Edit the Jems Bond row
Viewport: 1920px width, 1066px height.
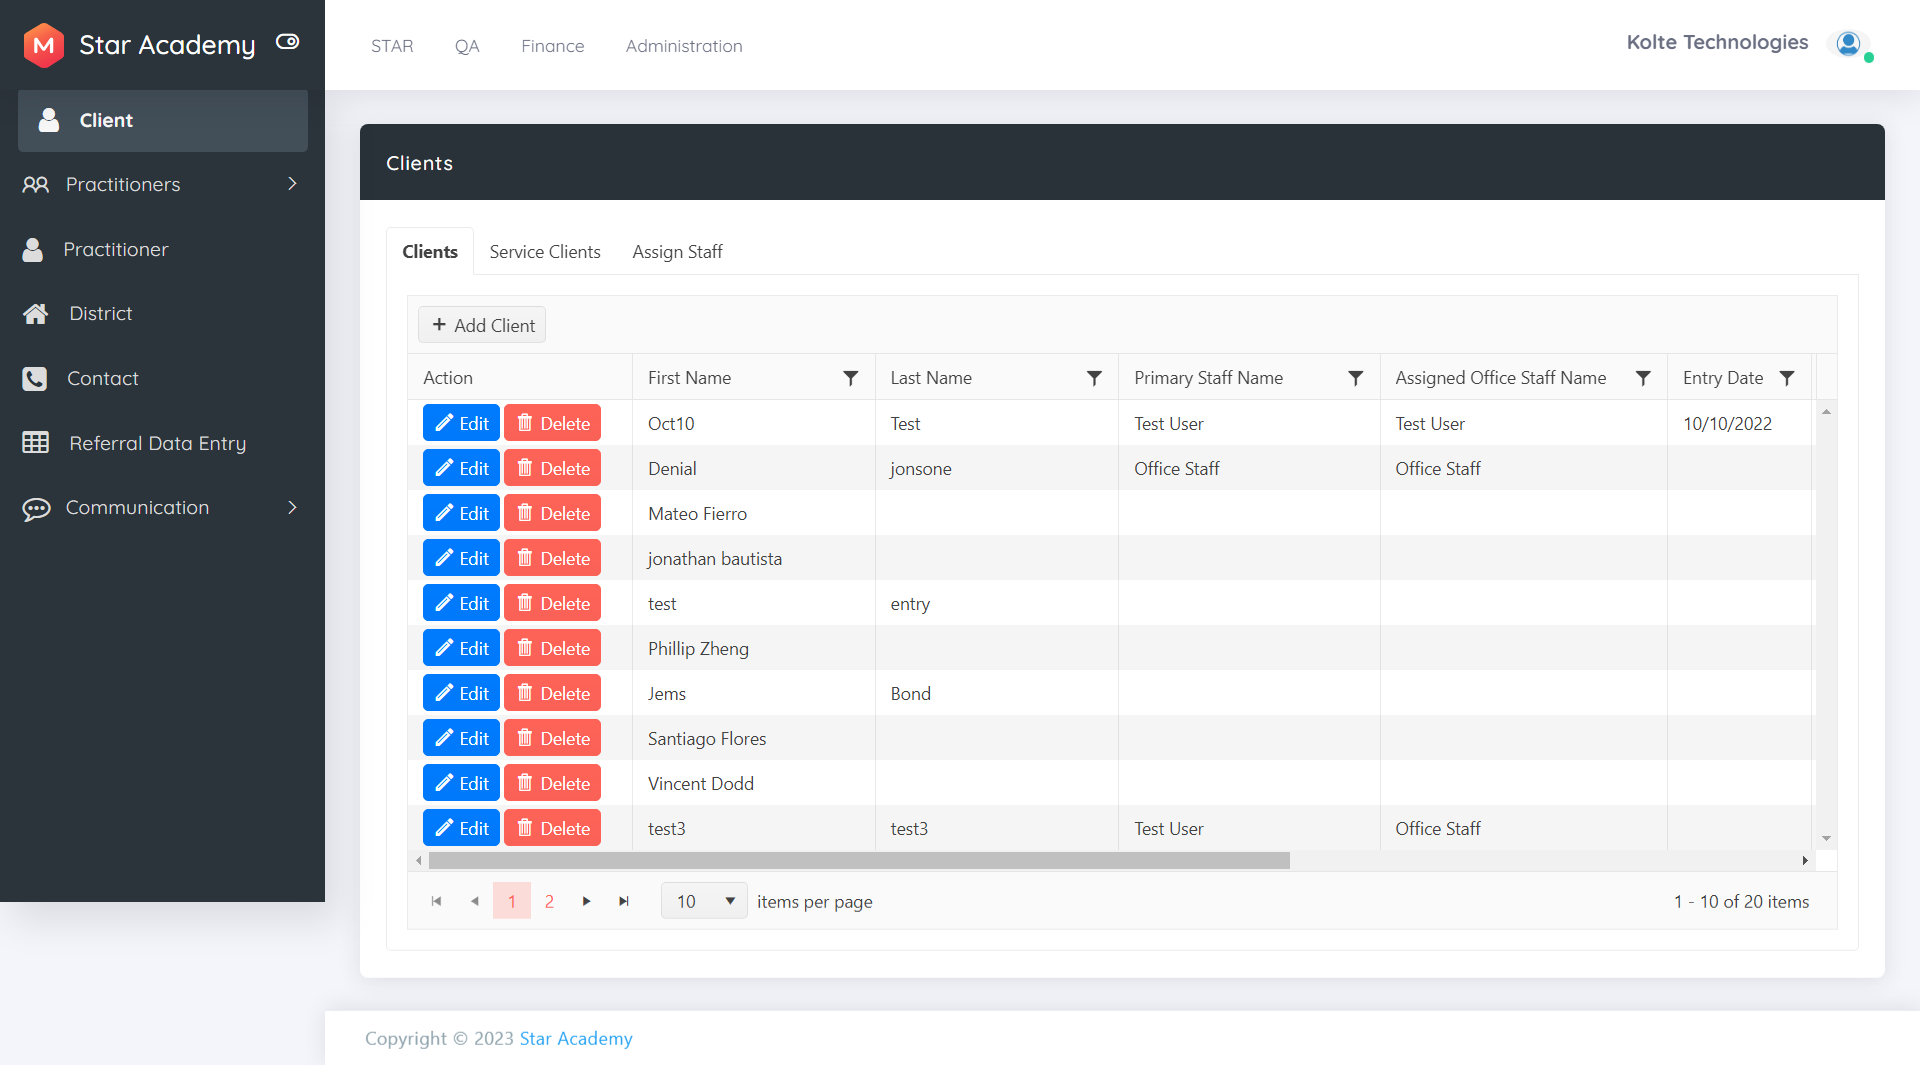[461, 694]
